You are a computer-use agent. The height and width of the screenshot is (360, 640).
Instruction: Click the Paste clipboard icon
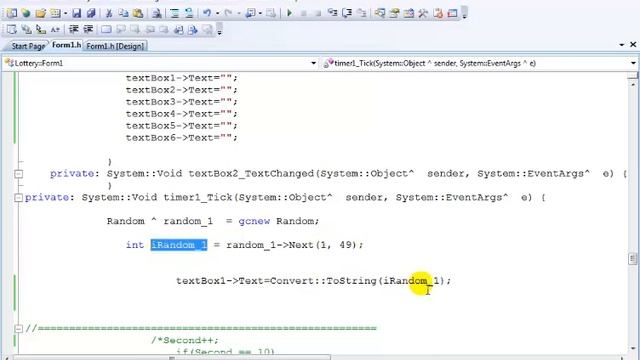138,13
